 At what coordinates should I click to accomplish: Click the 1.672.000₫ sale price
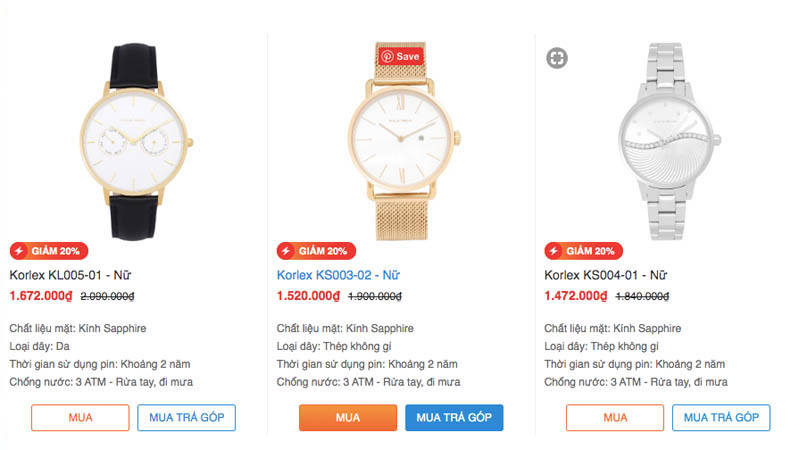tap(41, 296)
